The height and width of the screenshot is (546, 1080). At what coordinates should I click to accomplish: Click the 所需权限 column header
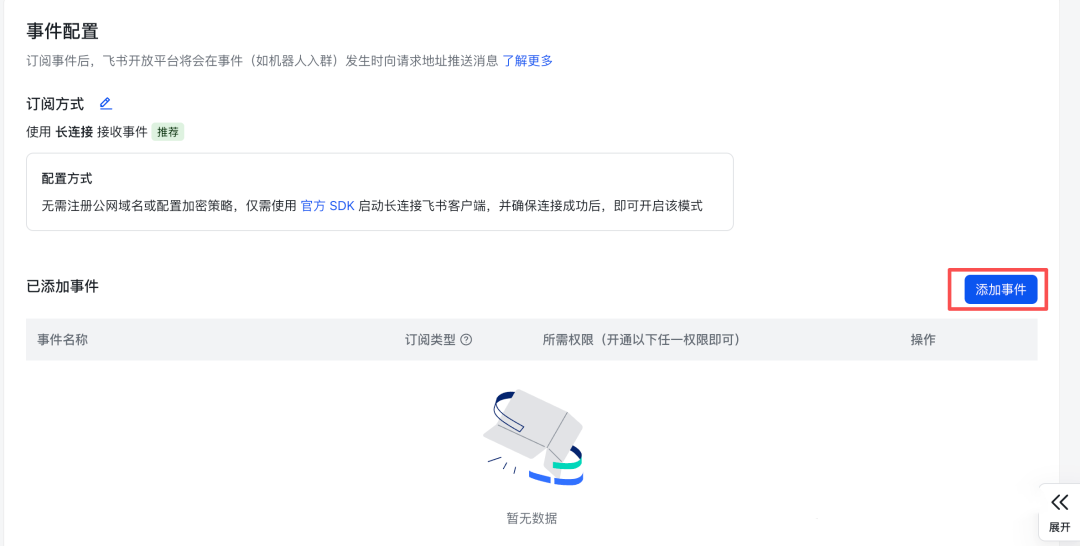click(641, 340)
